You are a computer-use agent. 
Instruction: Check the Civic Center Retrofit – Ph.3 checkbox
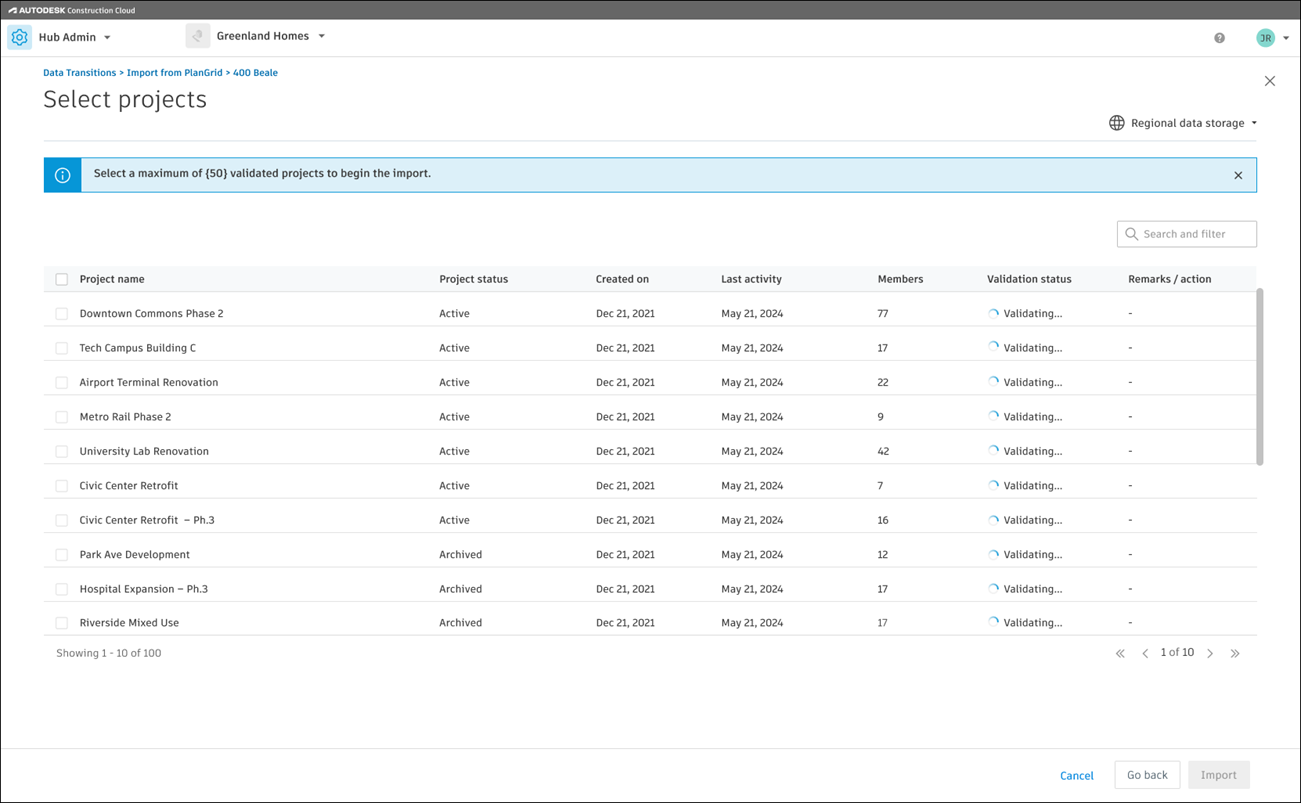pyautogui.click(x=62, y=520)
